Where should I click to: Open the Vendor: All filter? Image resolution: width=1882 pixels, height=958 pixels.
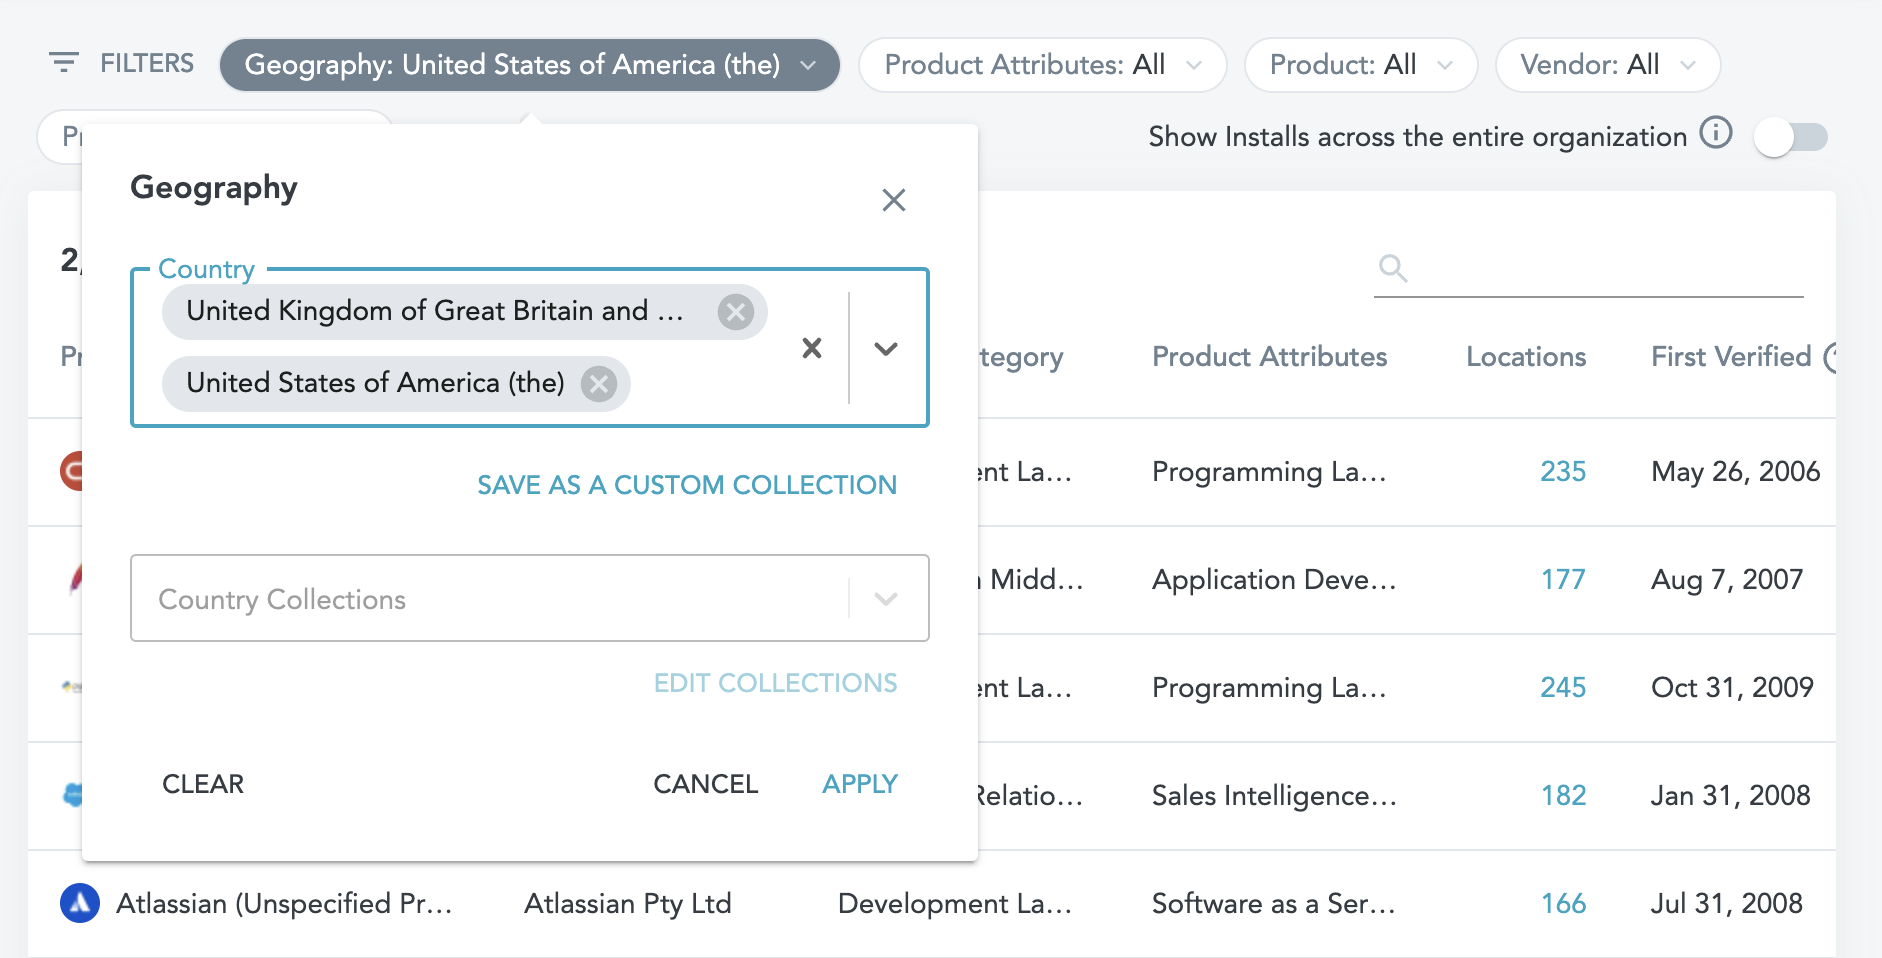[x=1606, y=65]
